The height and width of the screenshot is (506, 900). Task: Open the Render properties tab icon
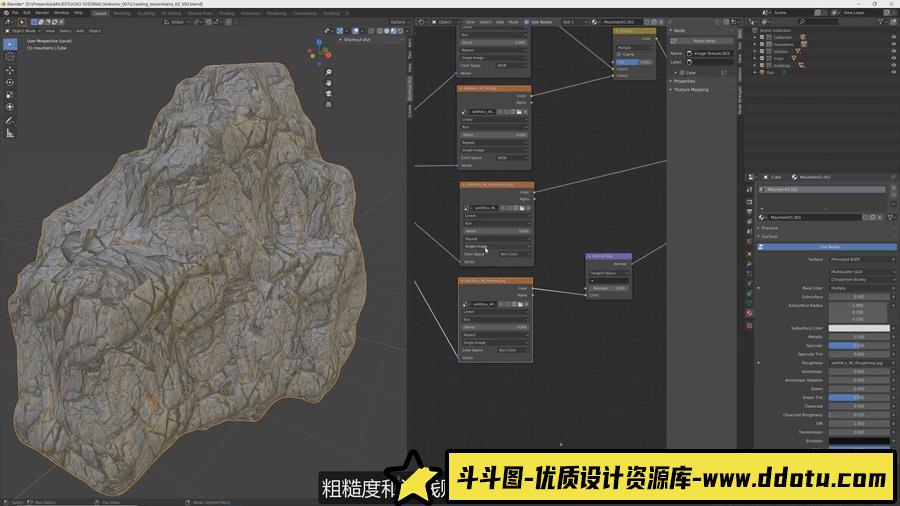pos(749,201)
